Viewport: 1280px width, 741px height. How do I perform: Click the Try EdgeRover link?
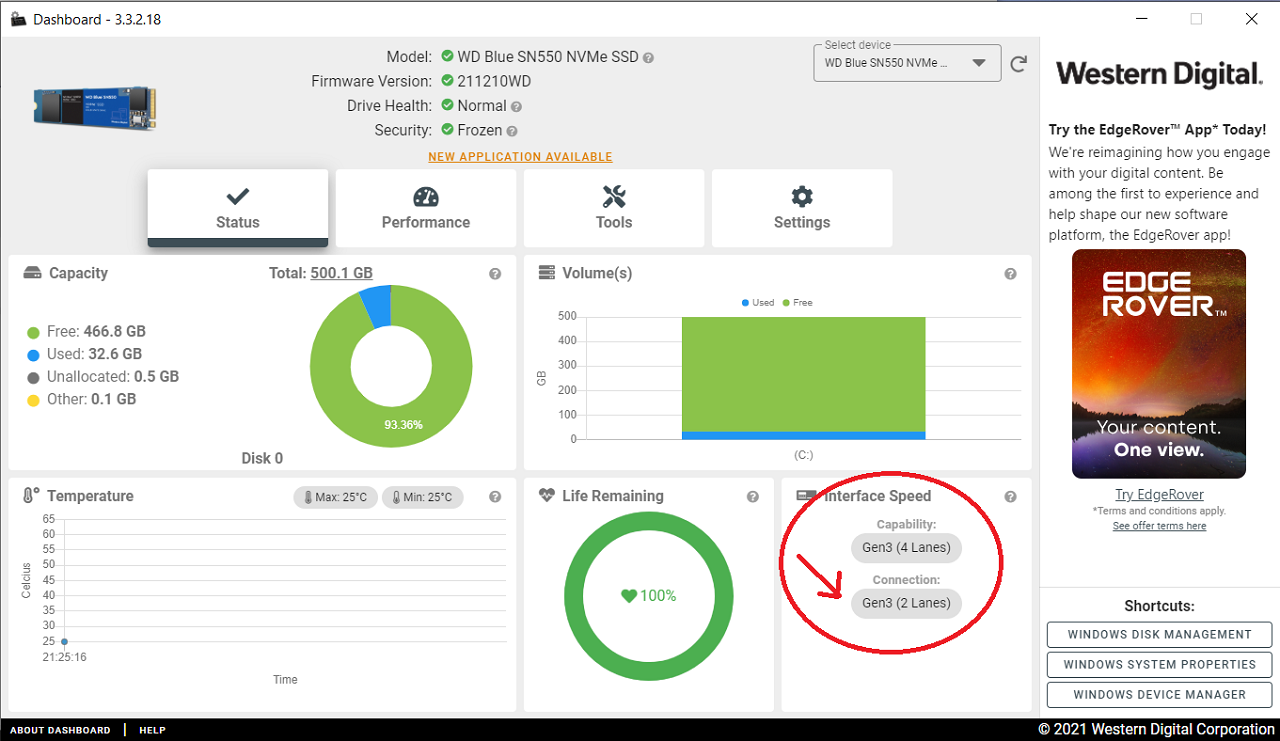coord(1160,495)
